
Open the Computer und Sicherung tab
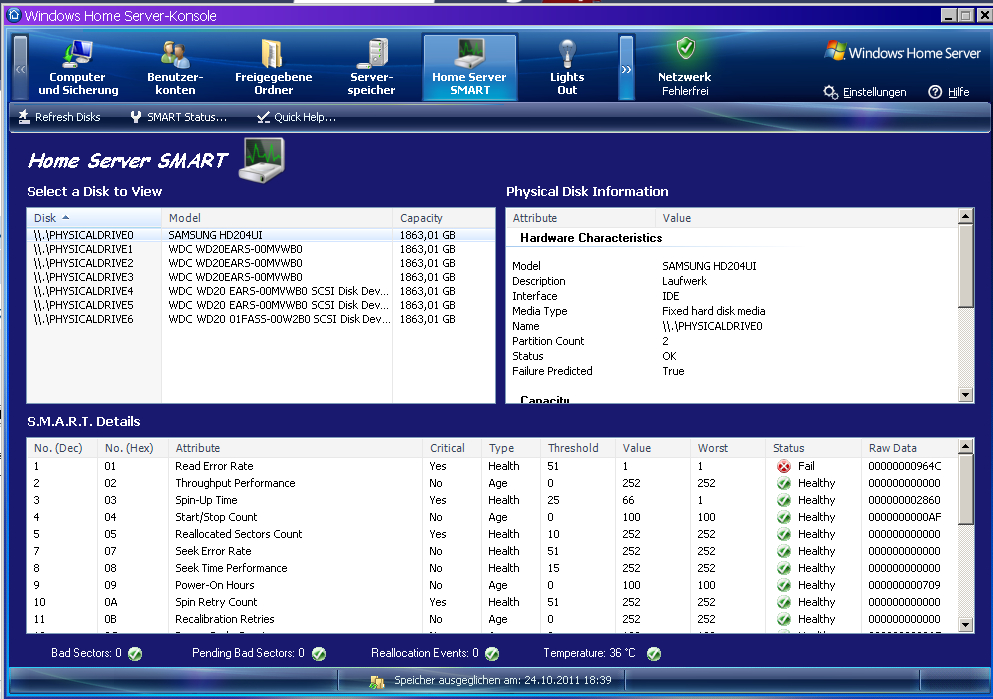click(x=78, y=68)
